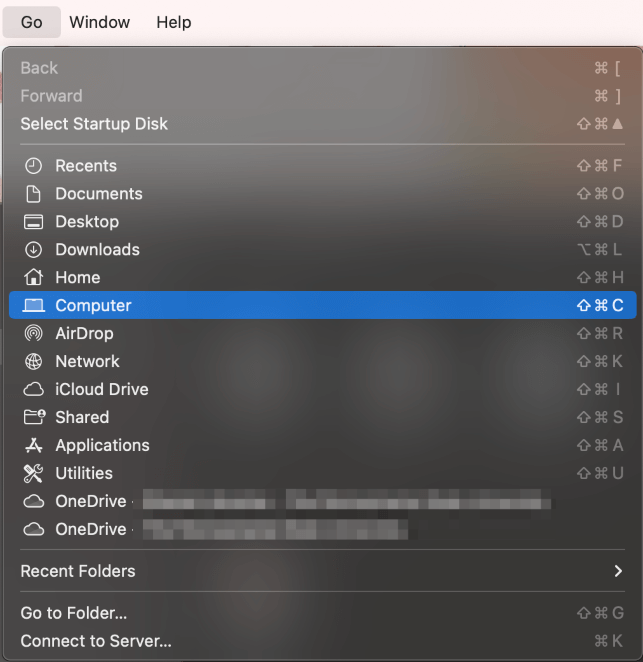The image size is (643, 662).
Task: Choose Go to Folder…
Action: coord(323,613)
